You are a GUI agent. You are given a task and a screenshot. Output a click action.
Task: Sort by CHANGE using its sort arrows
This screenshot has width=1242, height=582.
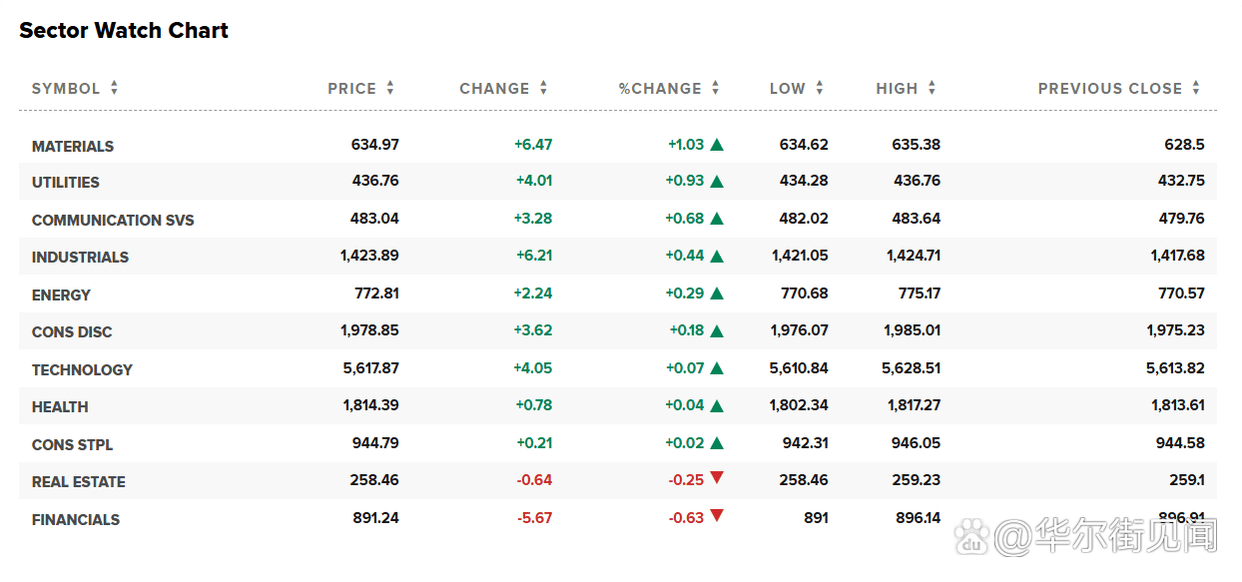coord(543,88)
